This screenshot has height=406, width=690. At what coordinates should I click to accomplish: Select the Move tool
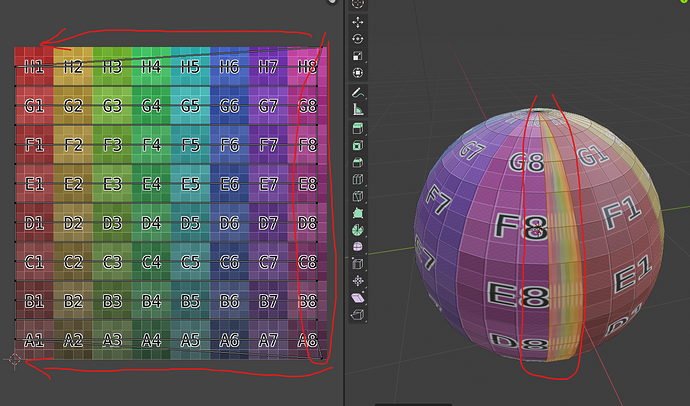[358, 22]
